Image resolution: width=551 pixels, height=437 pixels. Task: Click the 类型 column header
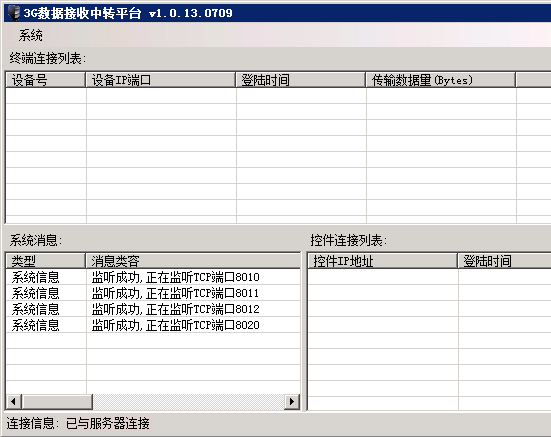(x=46, y=261)
